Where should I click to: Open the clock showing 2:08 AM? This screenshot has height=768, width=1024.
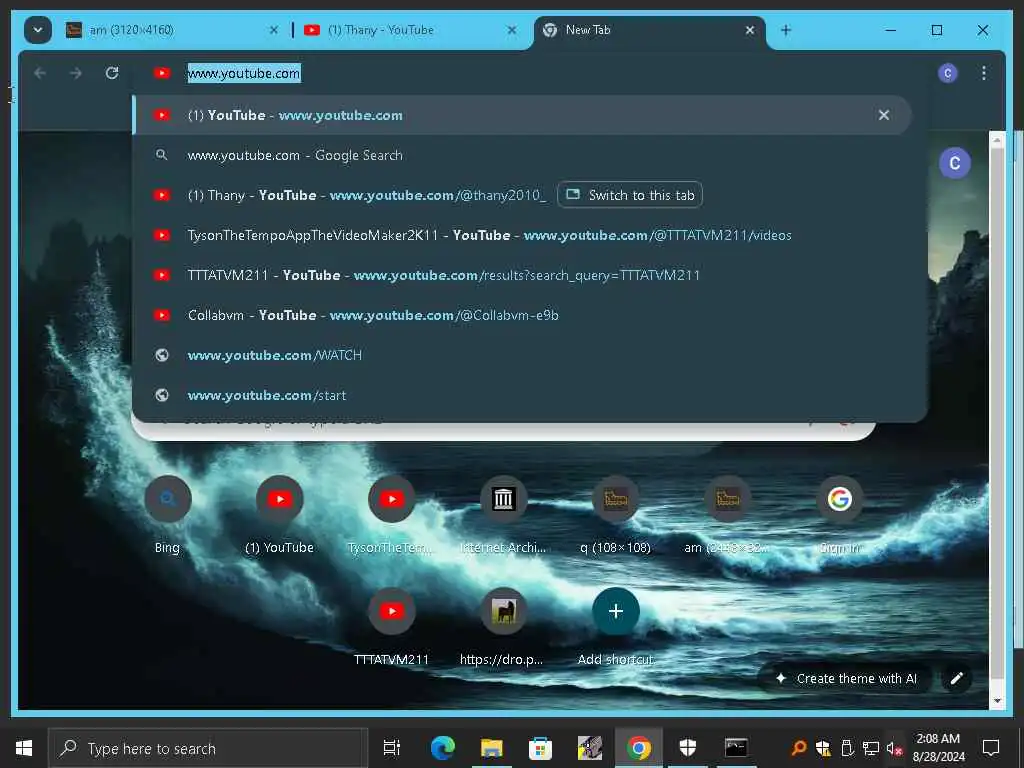click(938, 748)
